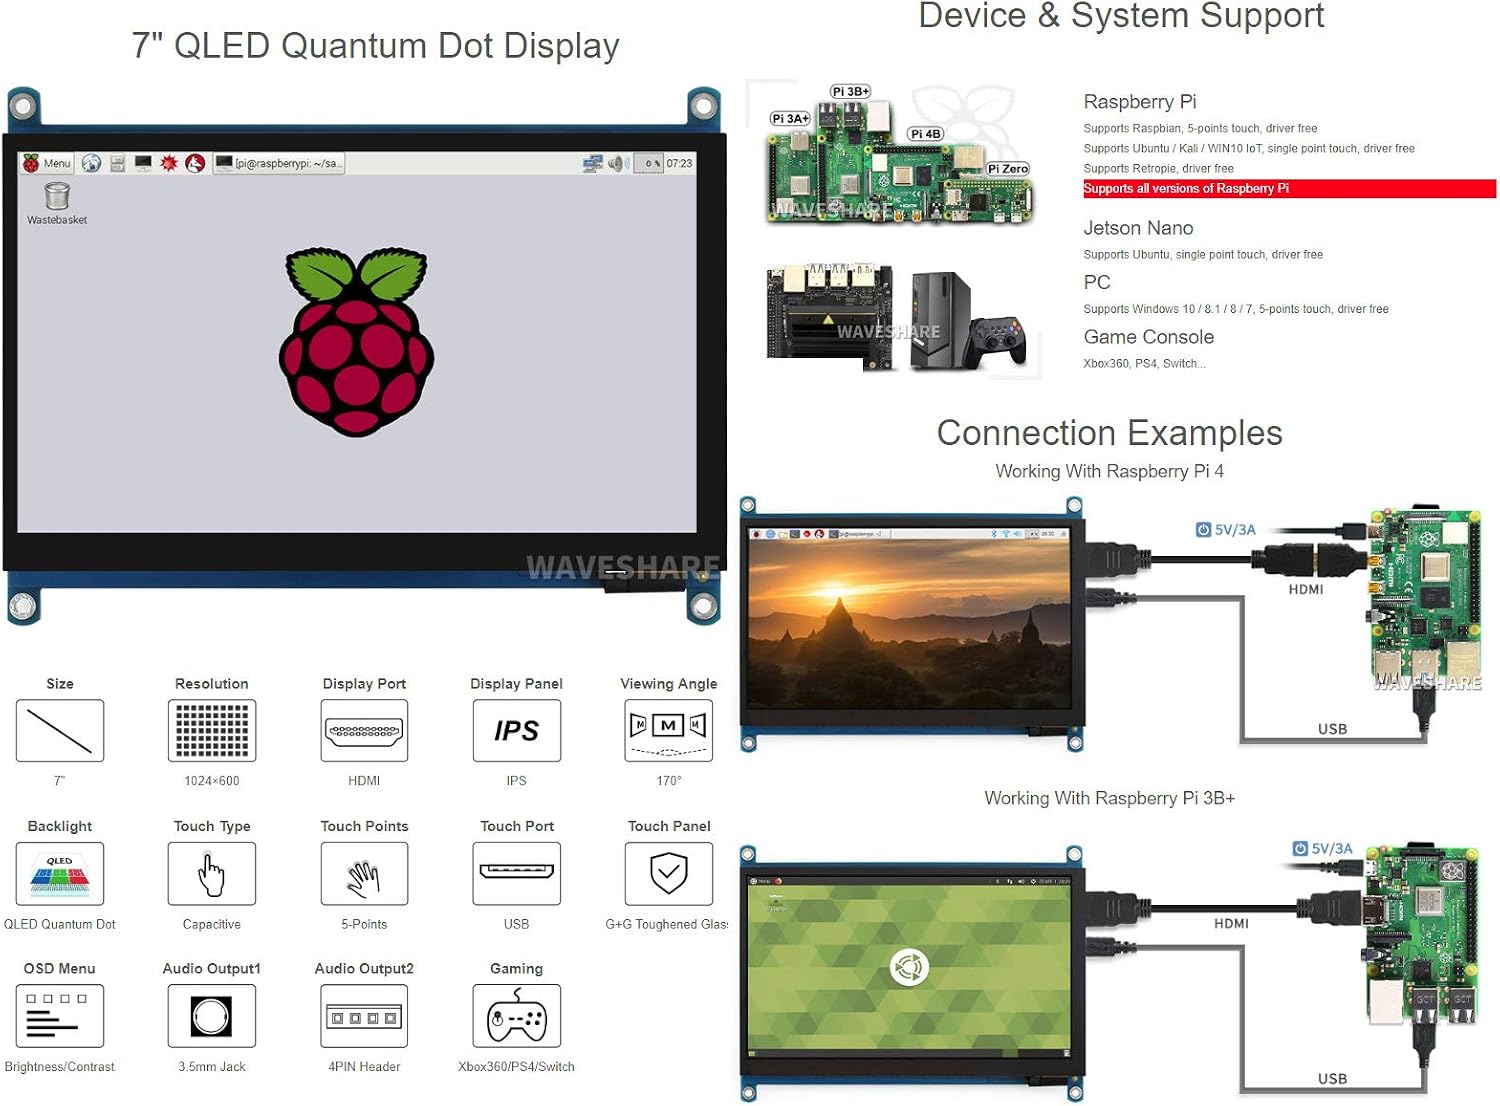The width and height of the screenshot is (1500, 1106).
Task: Click the Touch Port USB connector icon
Action: (516, 874)
